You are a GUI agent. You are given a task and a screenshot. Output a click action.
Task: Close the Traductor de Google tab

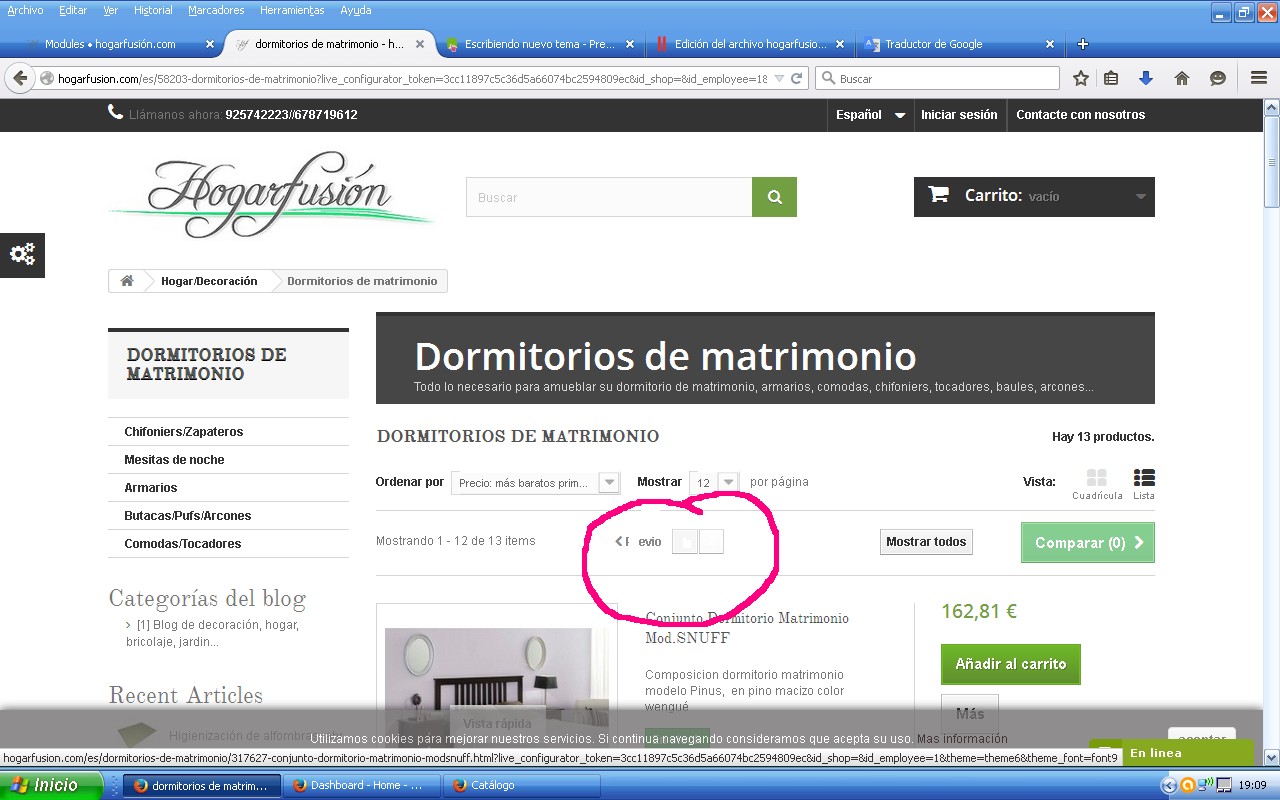1050,44
